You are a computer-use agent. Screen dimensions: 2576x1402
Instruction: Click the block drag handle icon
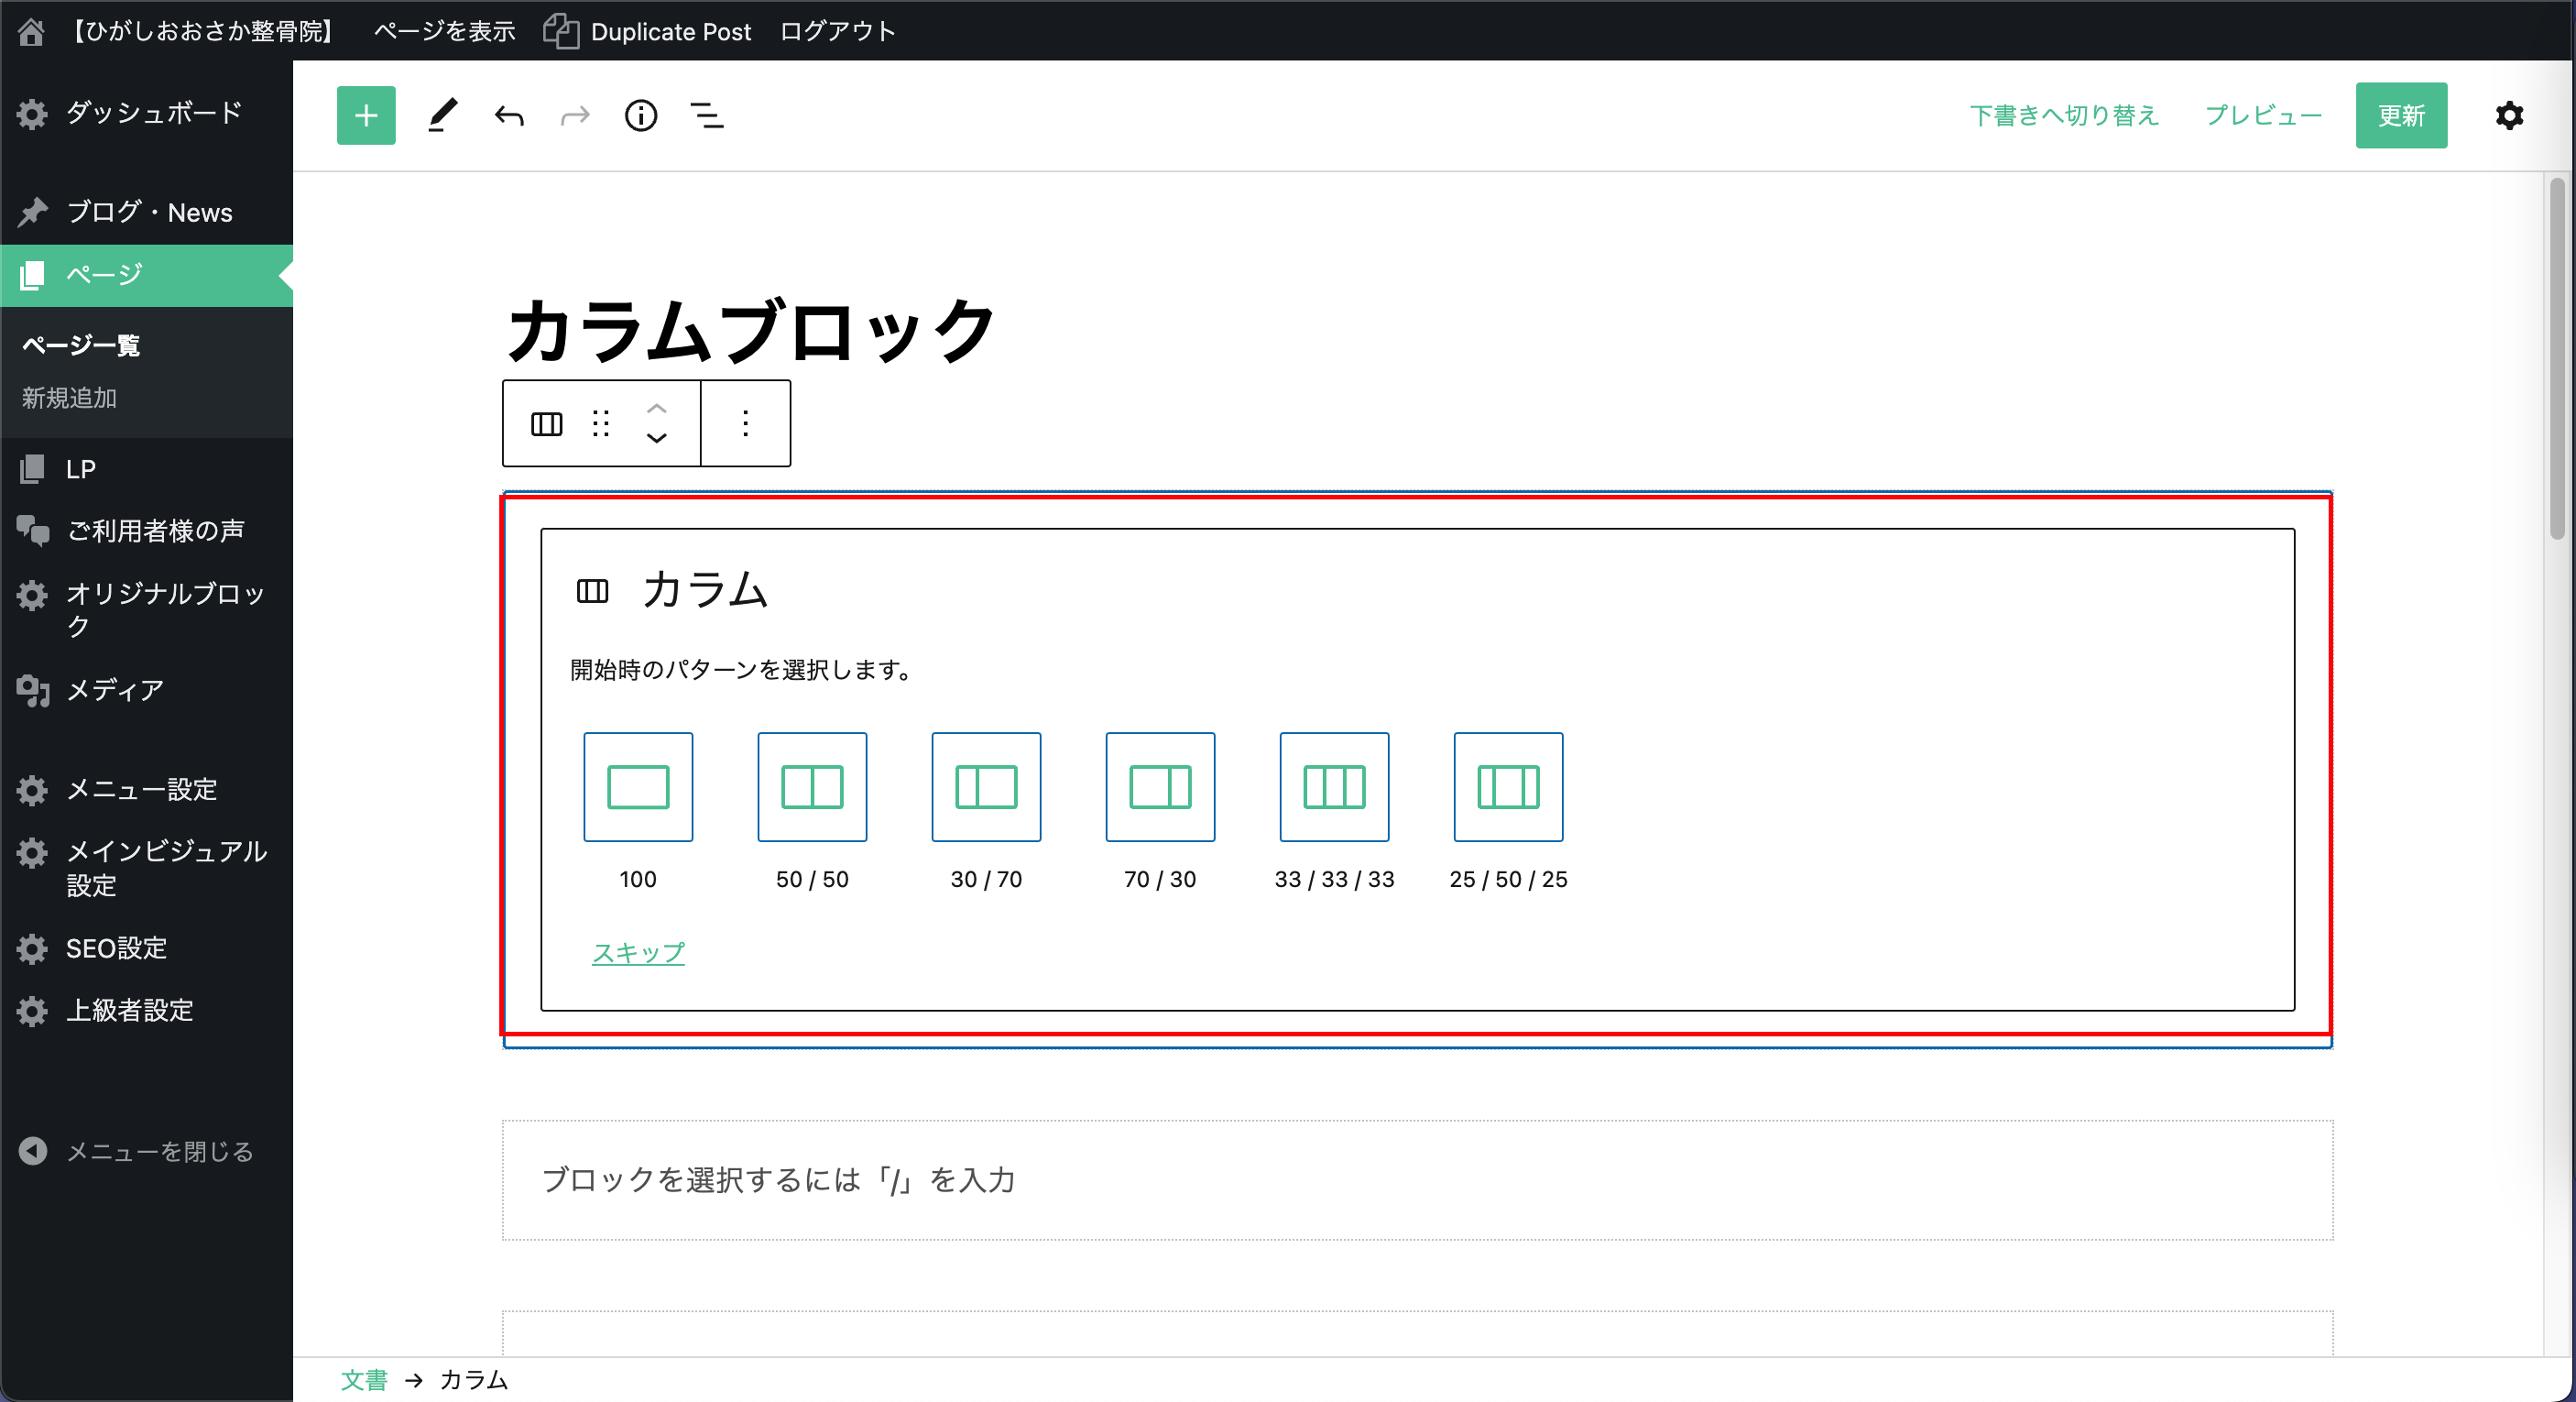pos(601,424)
